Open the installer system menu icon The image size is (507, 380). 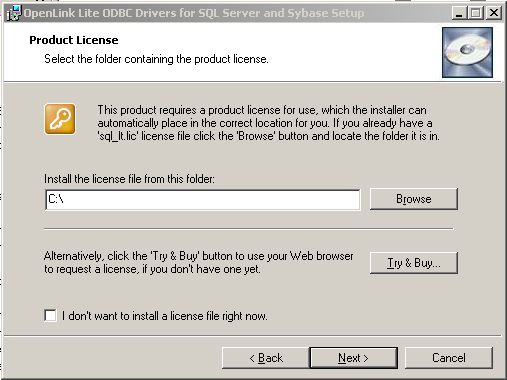[x=13, y=13]
